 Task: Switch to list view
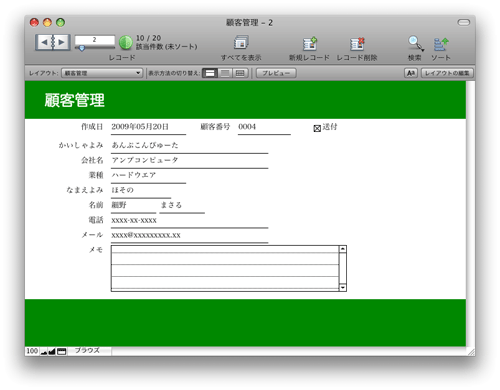(x=225, y=73)
